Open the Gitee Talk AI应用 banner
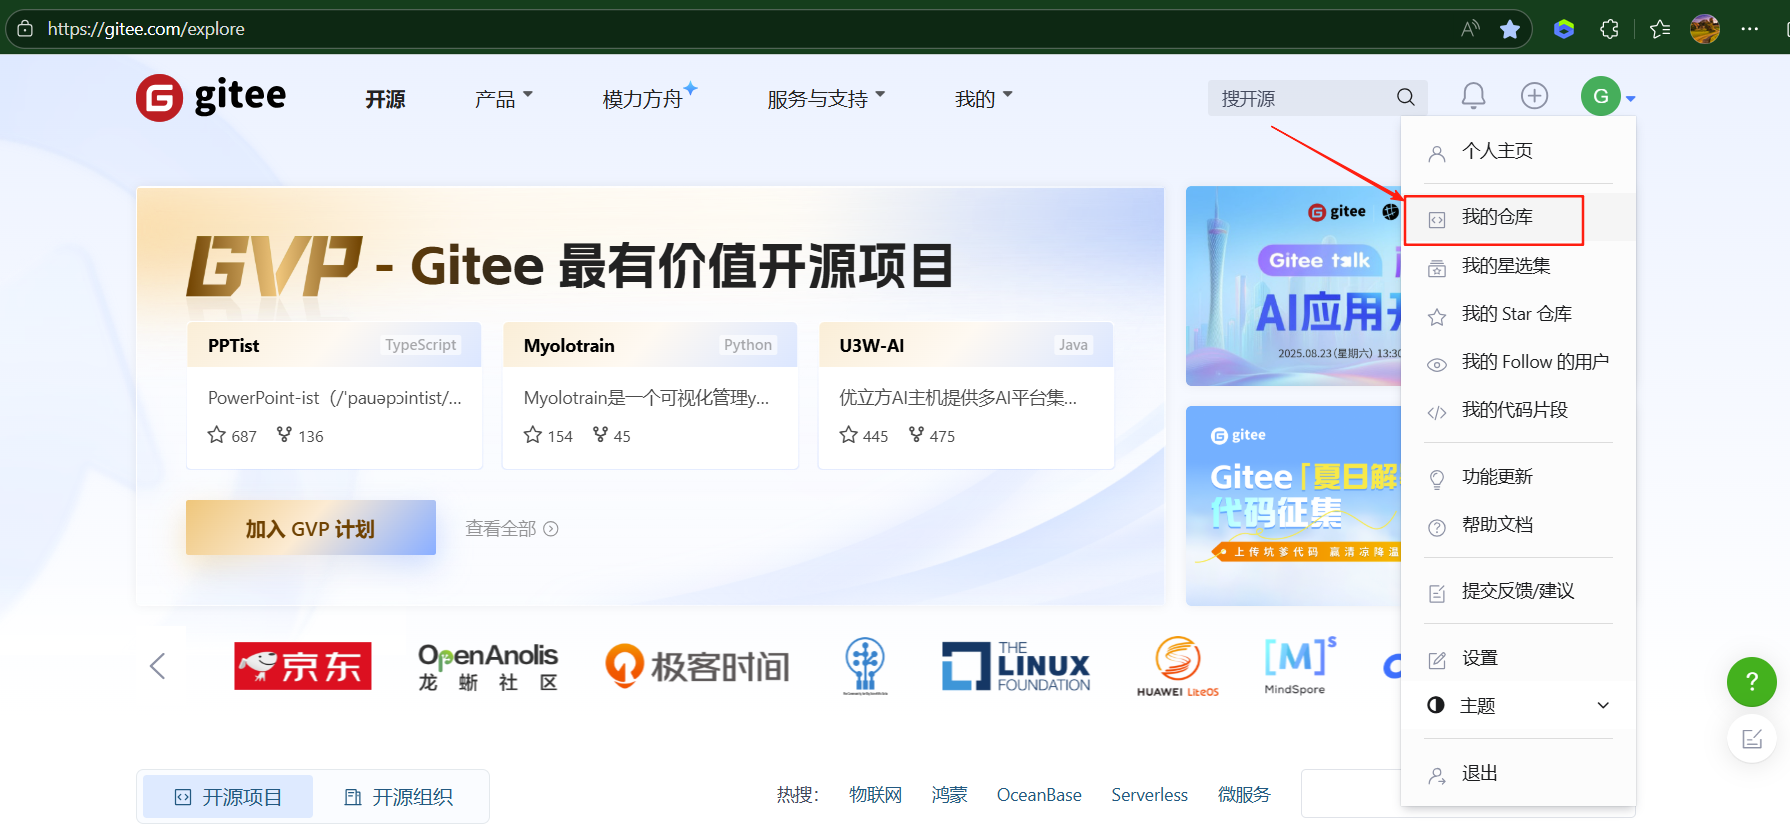This screenshot has height=835, width=1790. click(1293, 286)
